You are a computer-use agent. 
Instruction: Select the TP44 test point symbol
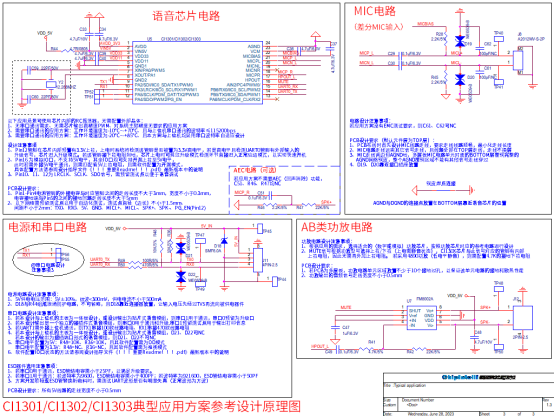[275, 281]
